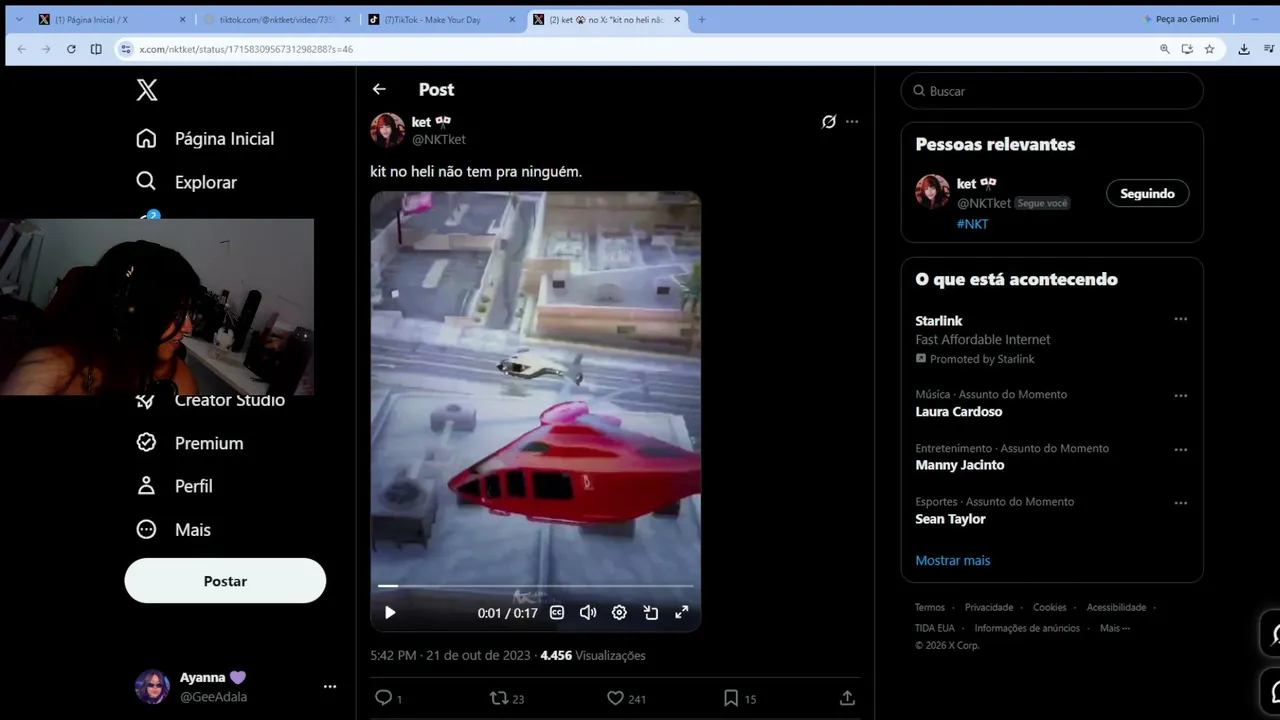The image size is (1280, 720).
Task: Open more options for Manny Jacinto trend
Action: pos(1181,450)
